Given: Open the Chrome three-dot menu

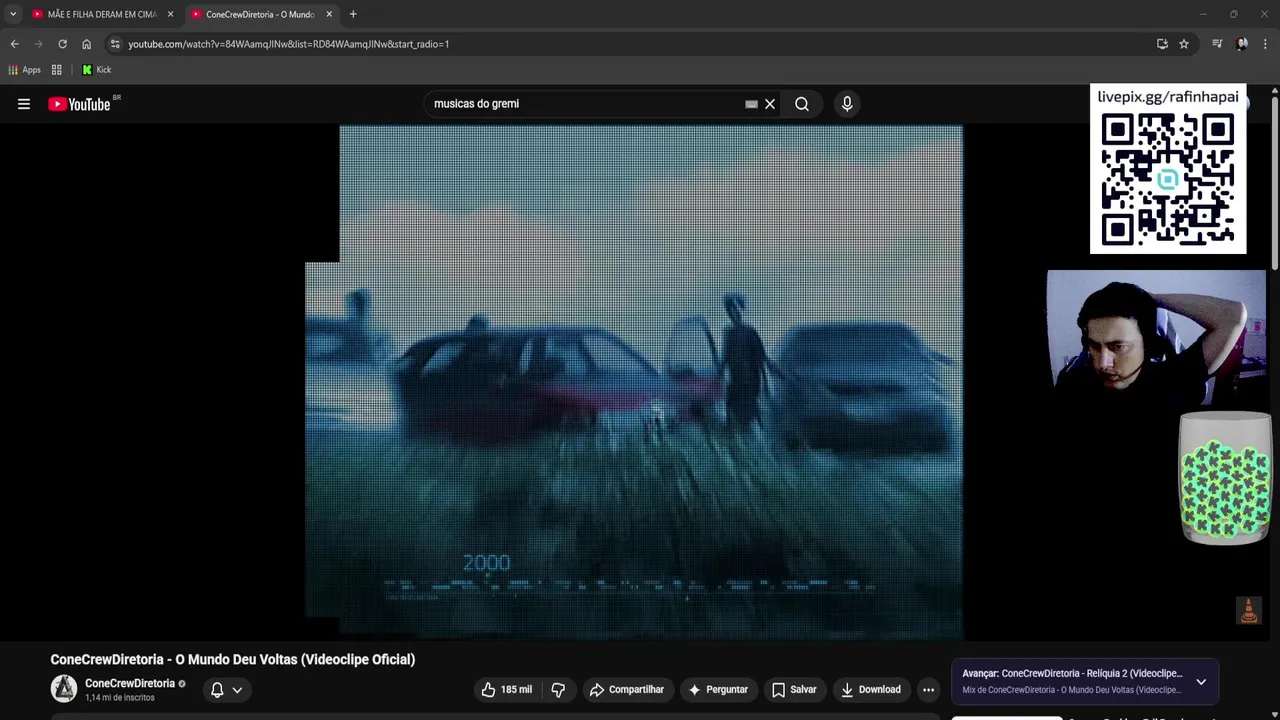Looking at the screenshot, I should pos(1265,44).
